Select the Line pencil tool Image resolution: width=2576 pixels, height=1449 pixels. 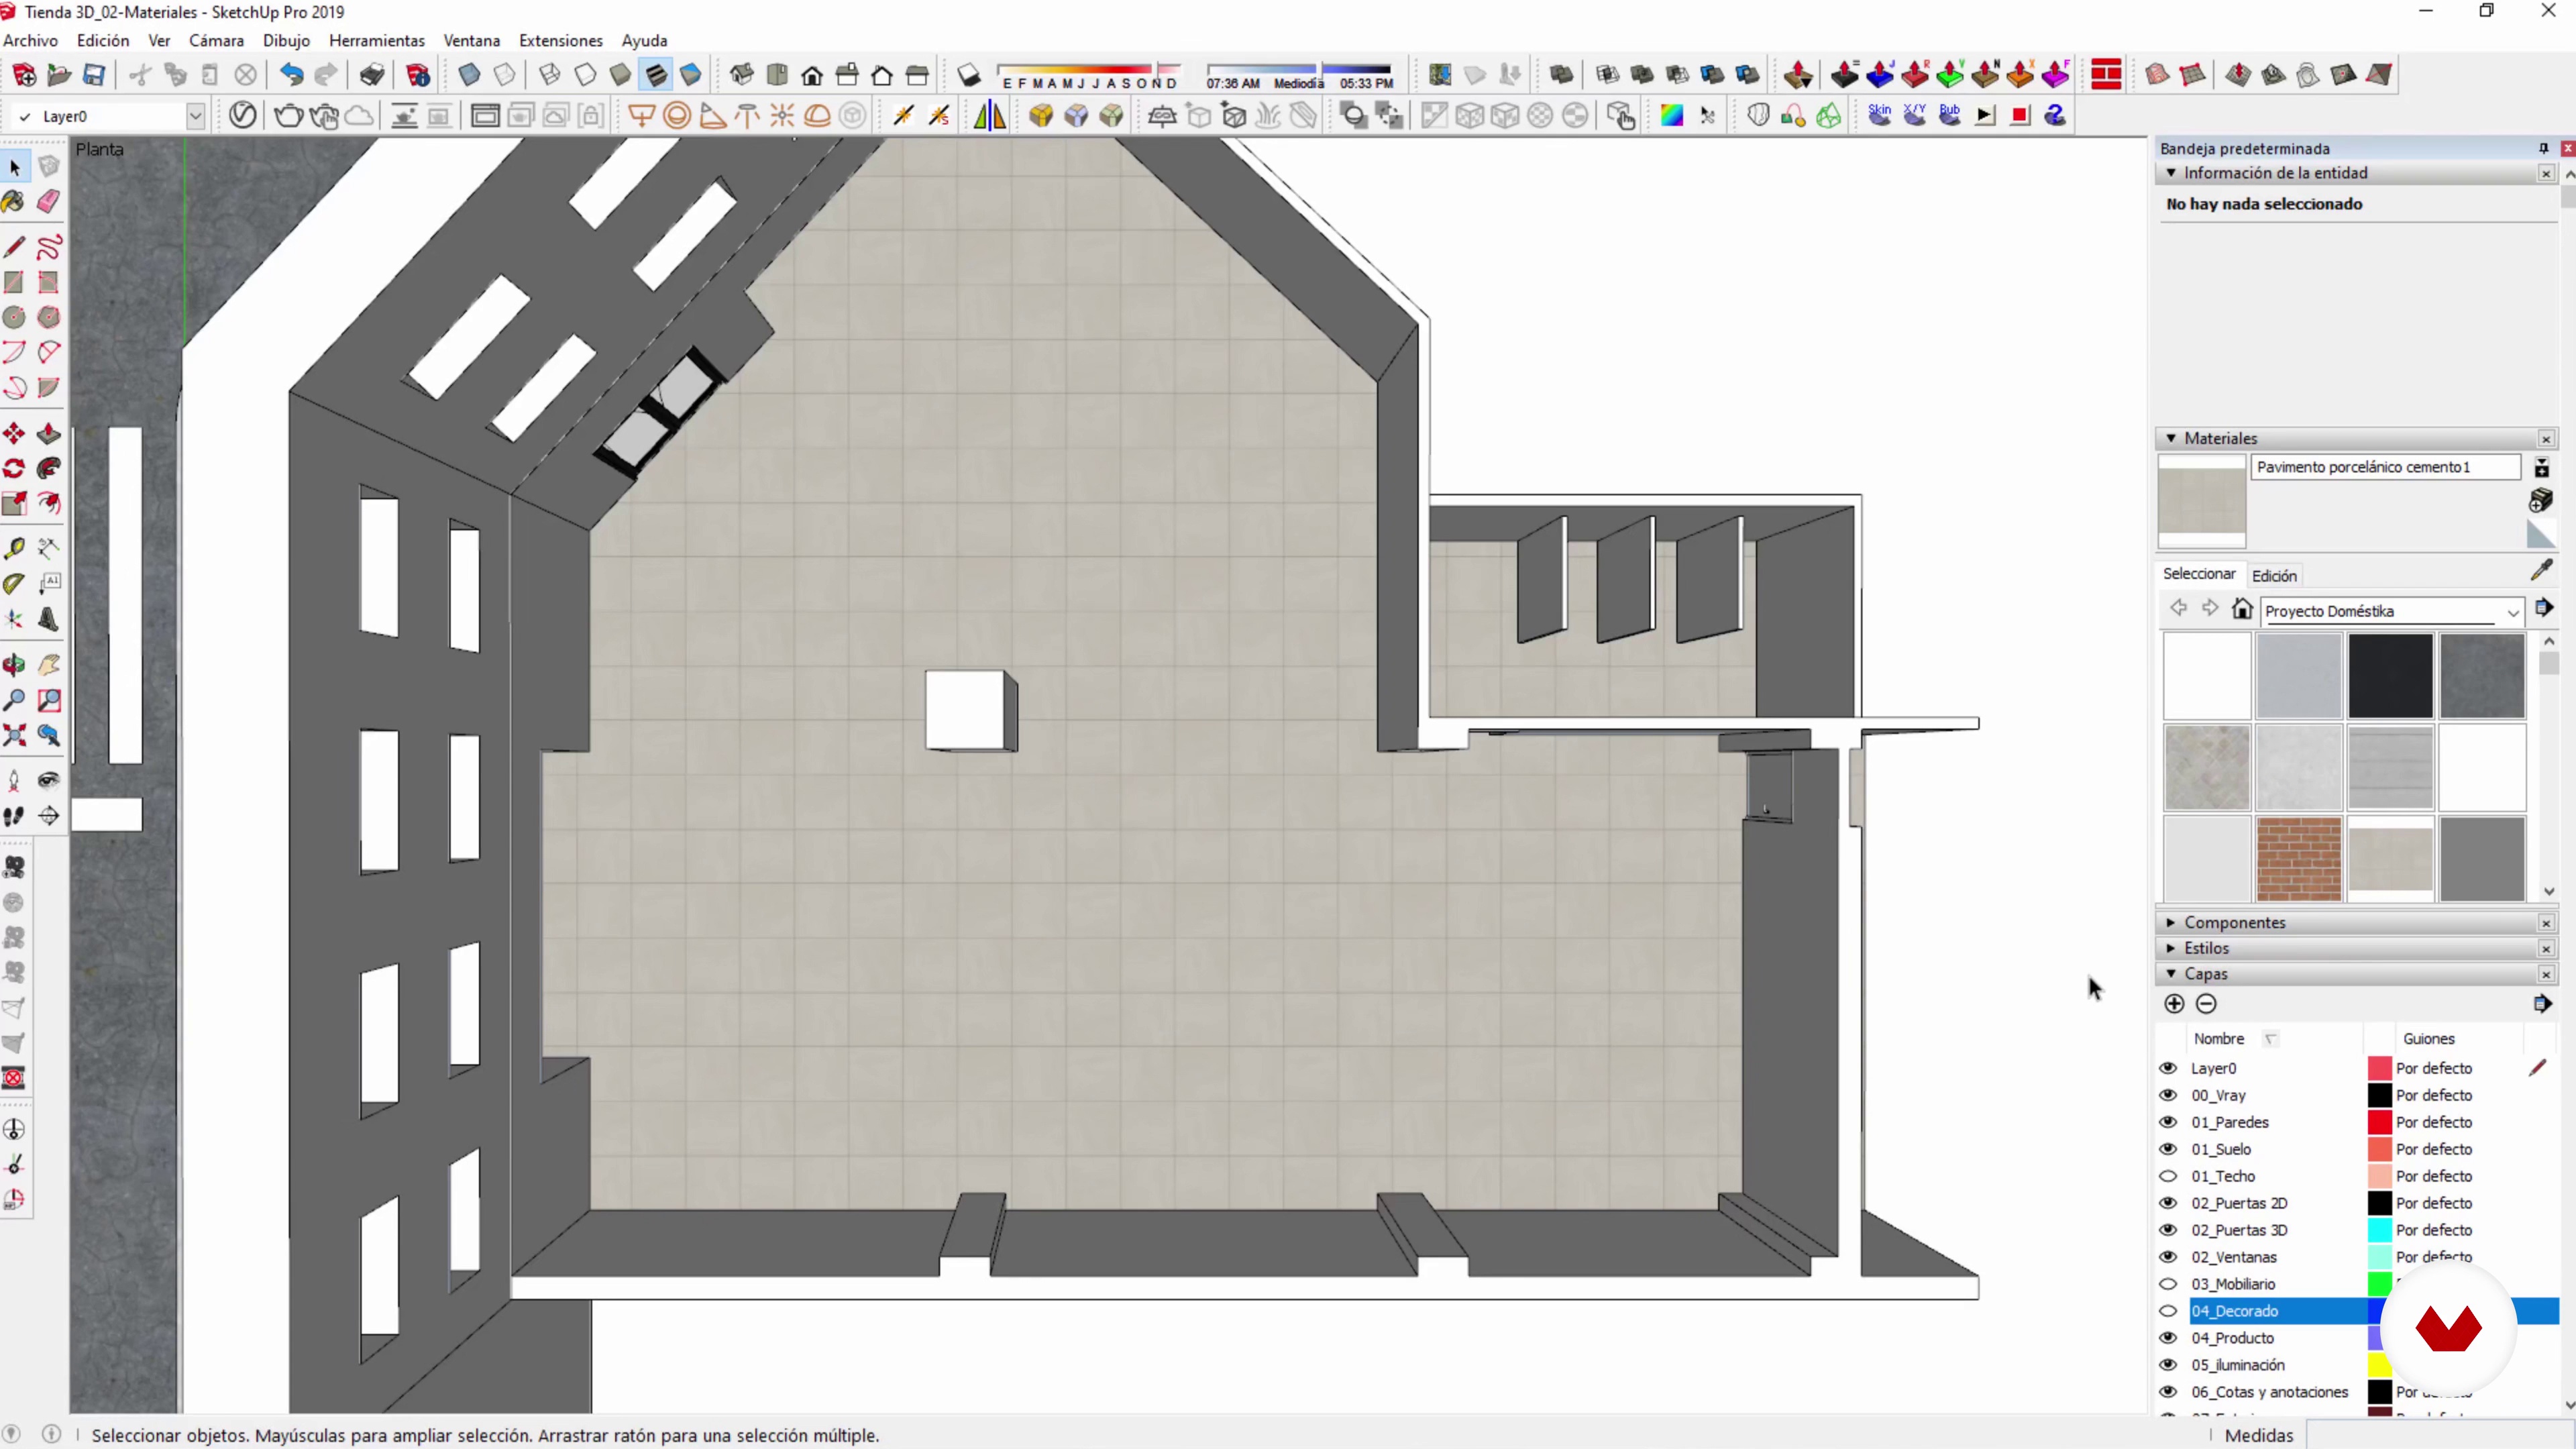pyautogui.click(x=14, y=247)
